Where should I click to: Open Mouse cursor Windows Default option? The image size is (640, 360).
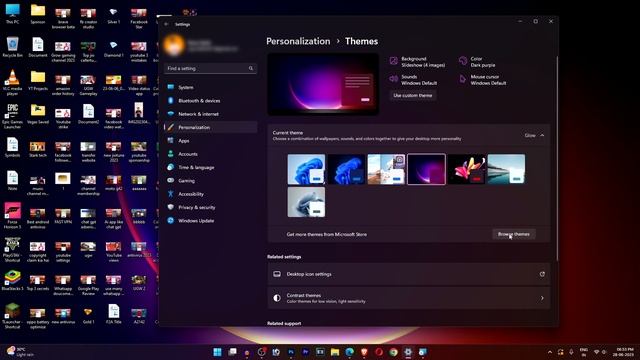click(482, 80)
